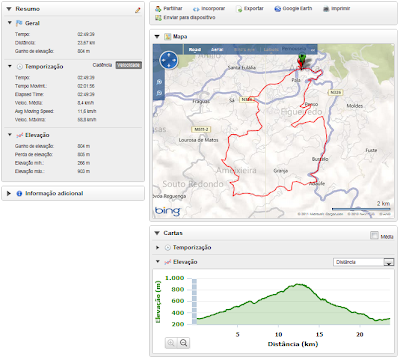The height and width of the screenshot is (360, 400).
Task: Expand Temporização chart in Cartas
Action: tap(158, 247)
